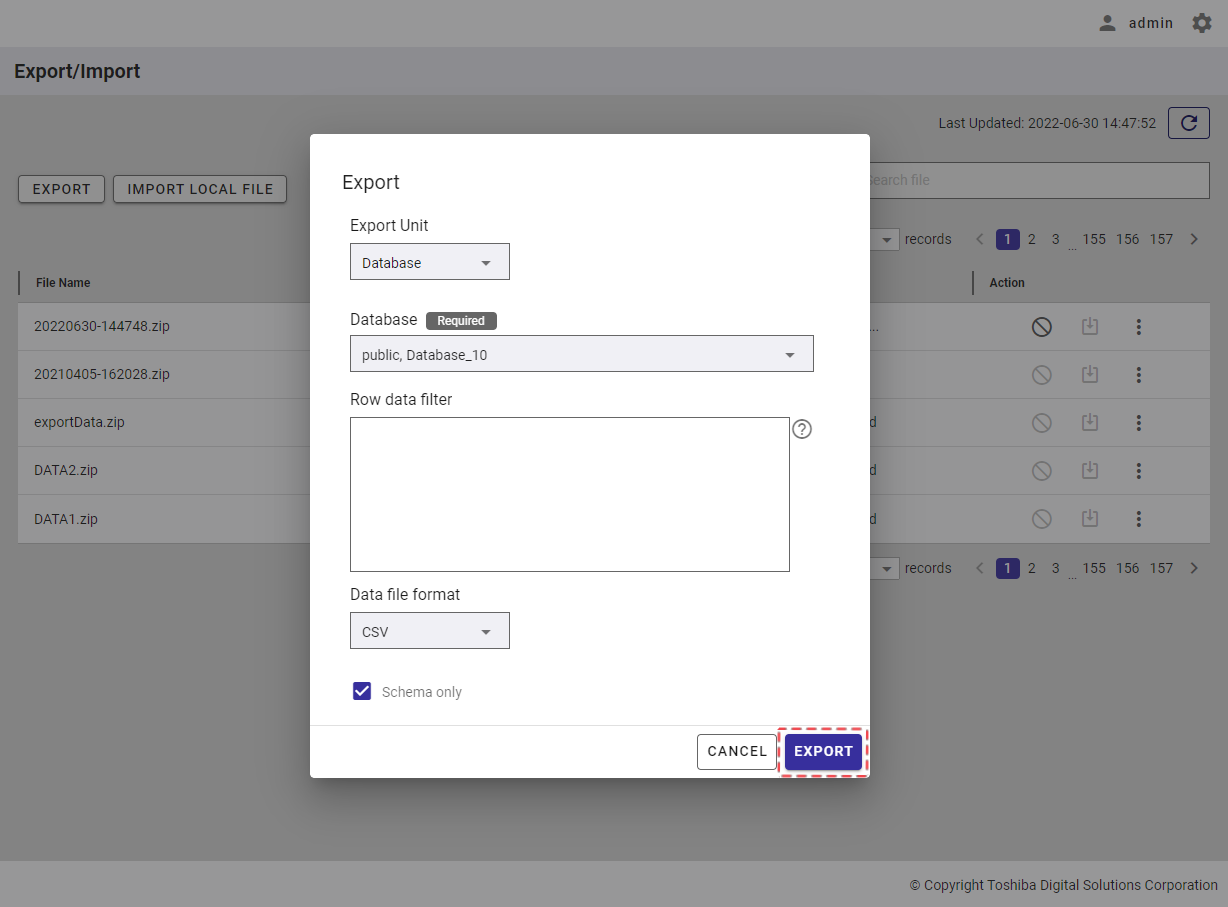Open the settings gear icon
Screen dimensions: 1228x907
coord(1201,23)
